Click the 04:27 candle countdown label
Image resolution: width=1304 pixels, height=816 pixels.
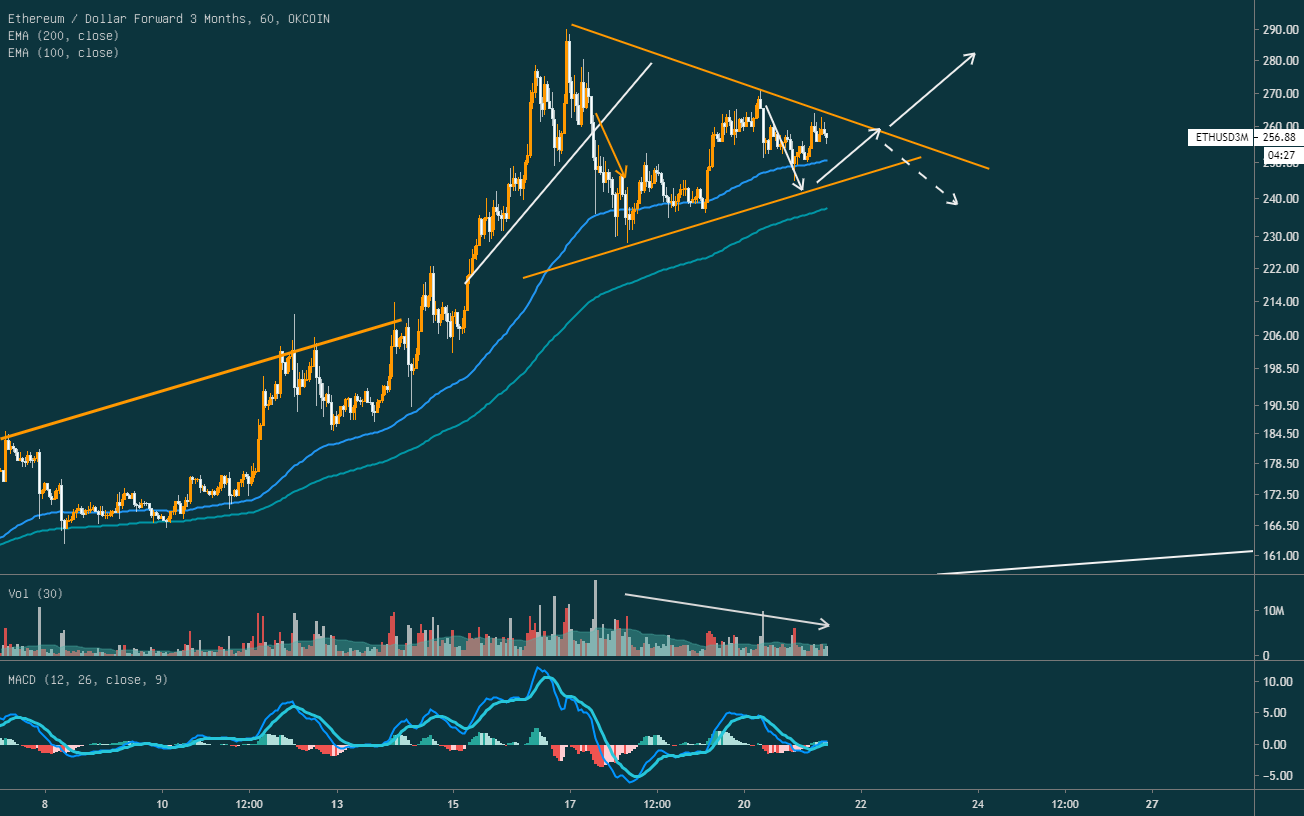pyautogui.click(x=1281, y=156)
